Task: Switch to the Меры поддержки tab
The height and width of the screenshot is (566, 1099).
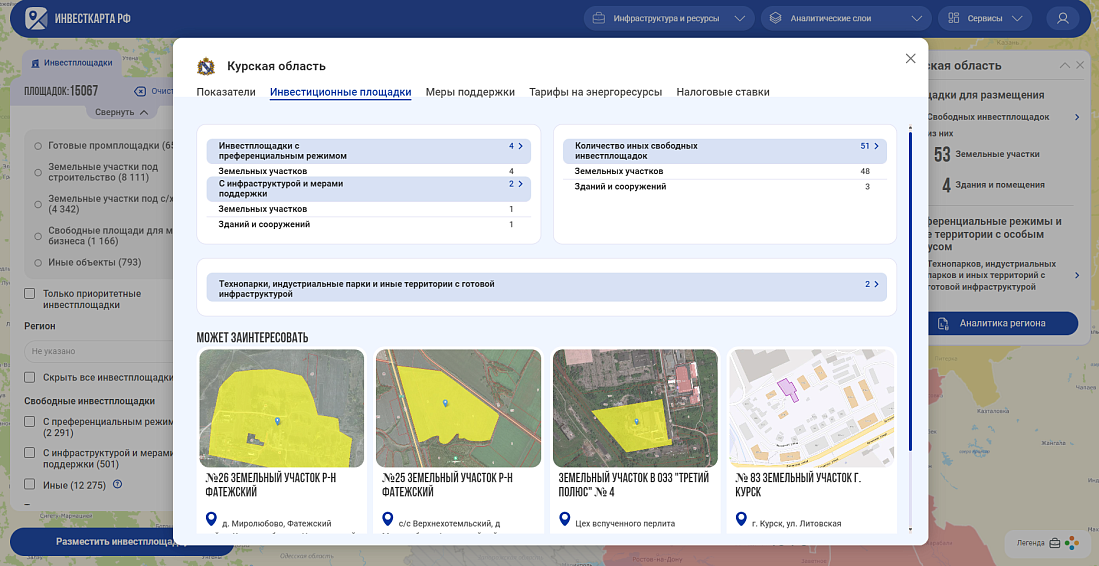Action: 470,92
